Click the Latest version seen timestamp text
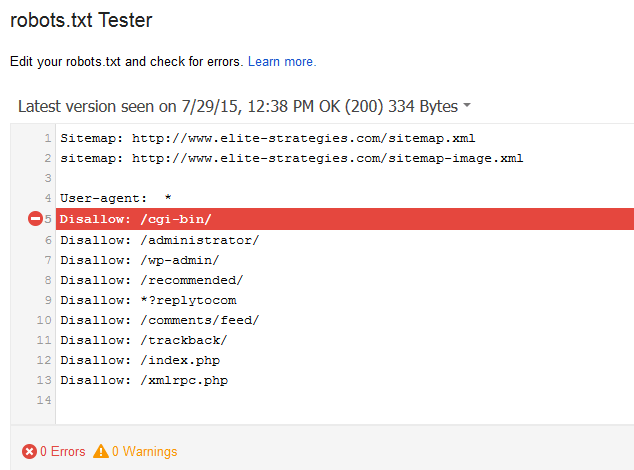The height and width of the screenshot is (470, 634). coord(237,106)
